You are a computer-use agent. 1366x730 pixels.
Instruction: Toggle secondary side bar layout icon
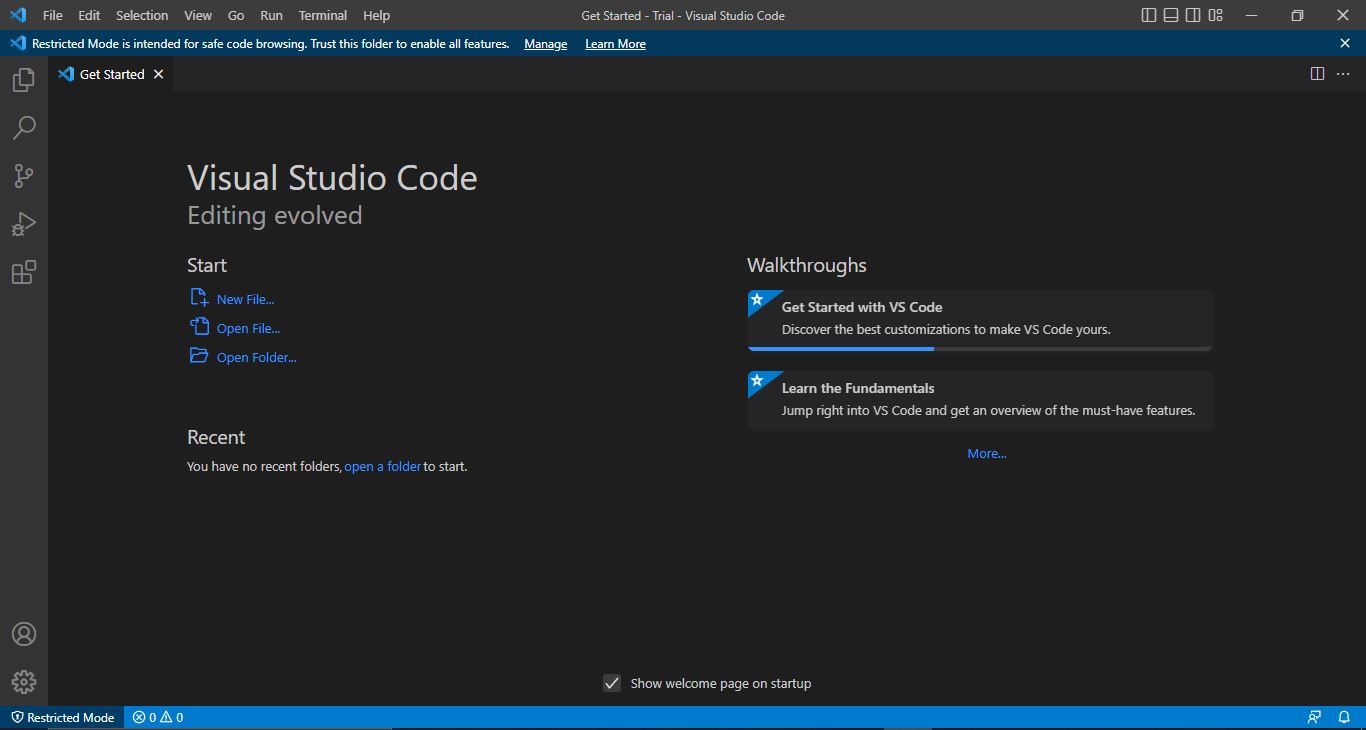[1193, 15]
